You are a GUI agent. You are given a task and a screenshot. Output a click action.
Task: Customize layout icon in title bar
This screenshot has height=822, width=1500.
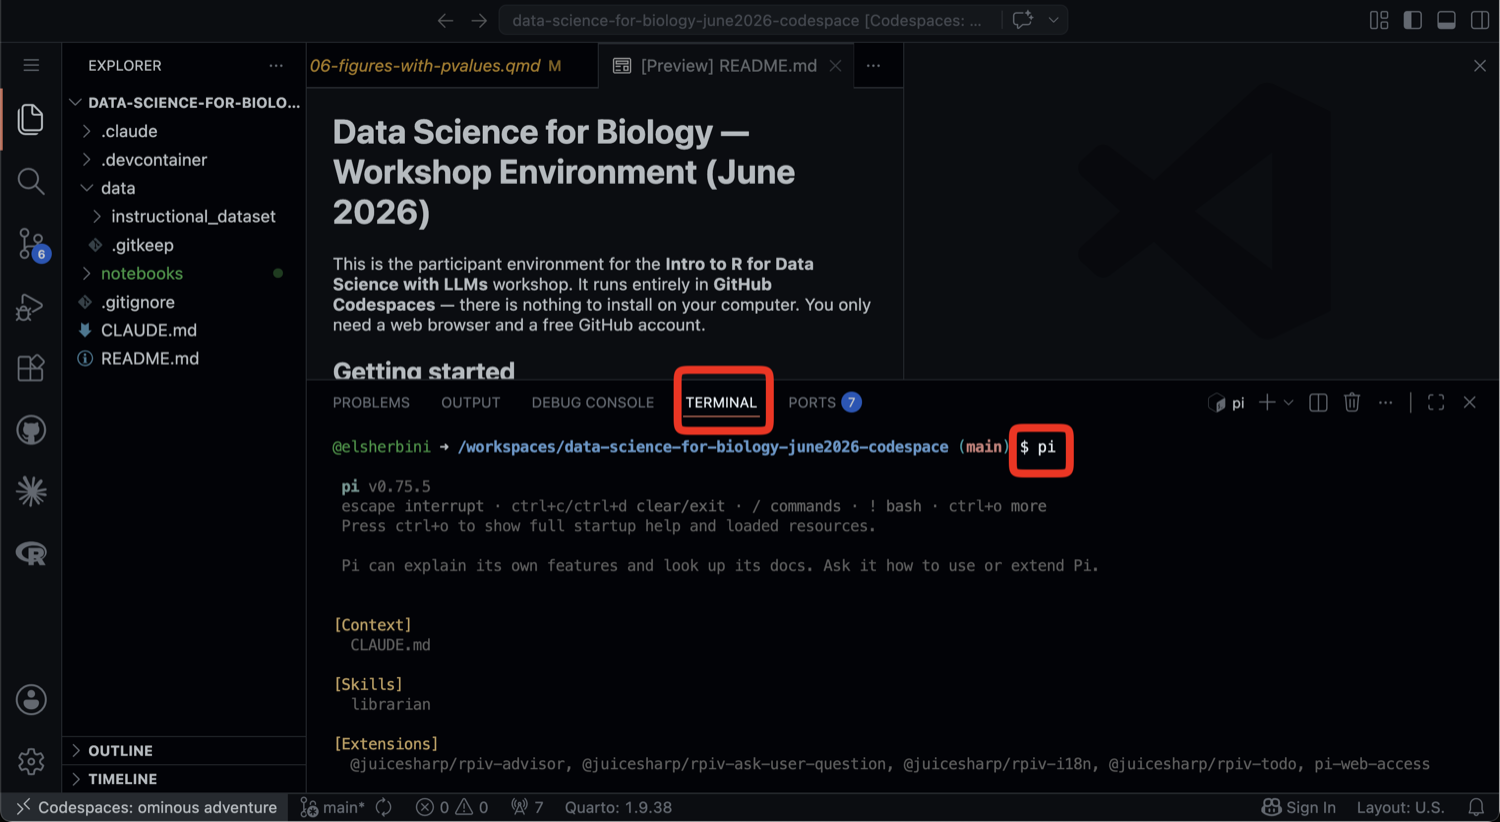[x=1379, y=20]
